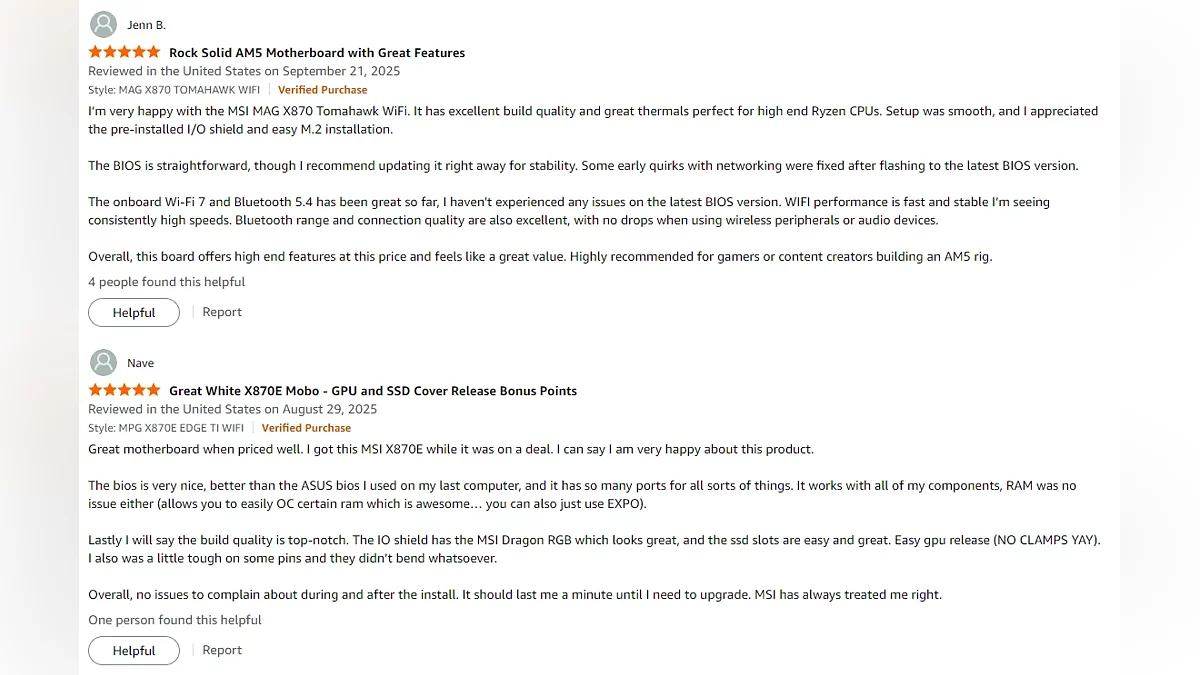Click the MPG X870E EDGE TI WIFI style label
Screen dimensions: 1200x675
click(166, 428)
